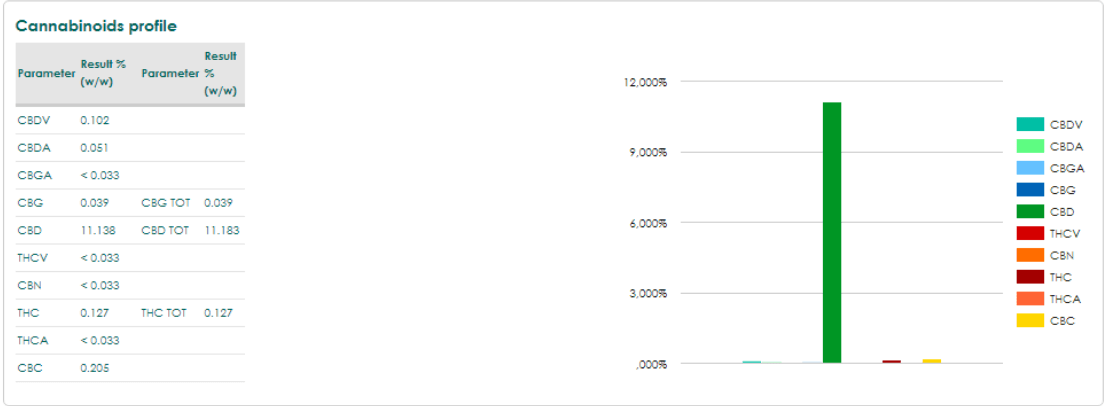
Task: Click the CBG blue legend swatch
Action: pos(1030,190)
